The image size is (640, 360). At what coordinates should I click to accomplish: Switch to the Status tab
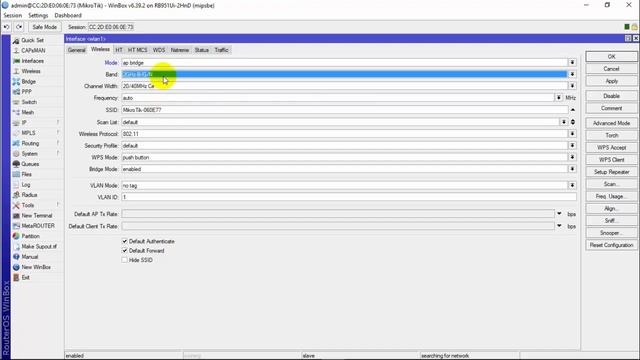coord(202,50)
